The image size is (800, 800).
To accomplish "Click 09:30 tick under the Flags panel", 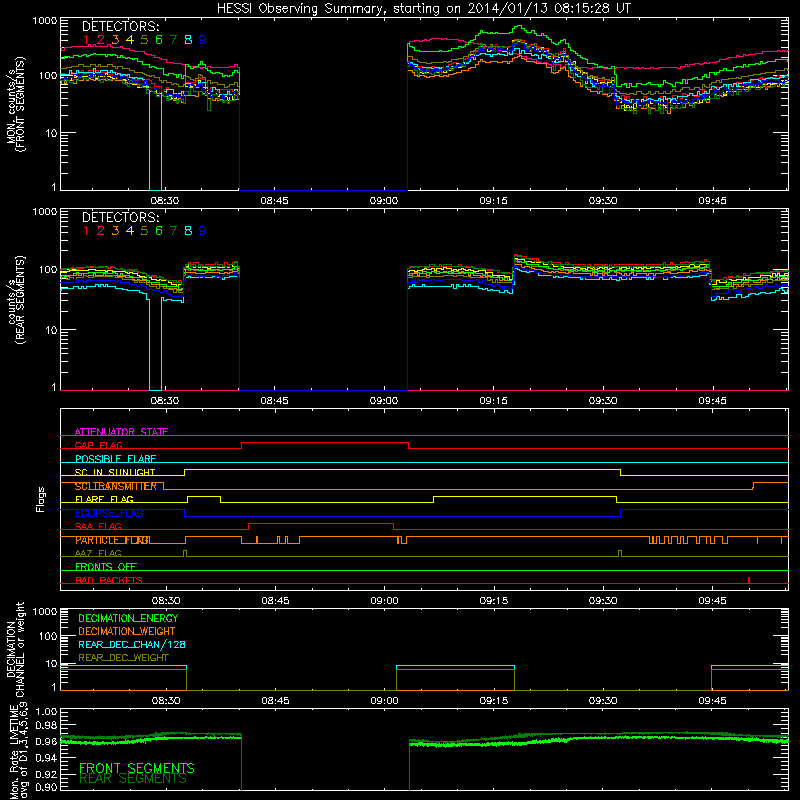I will (603, 601).
